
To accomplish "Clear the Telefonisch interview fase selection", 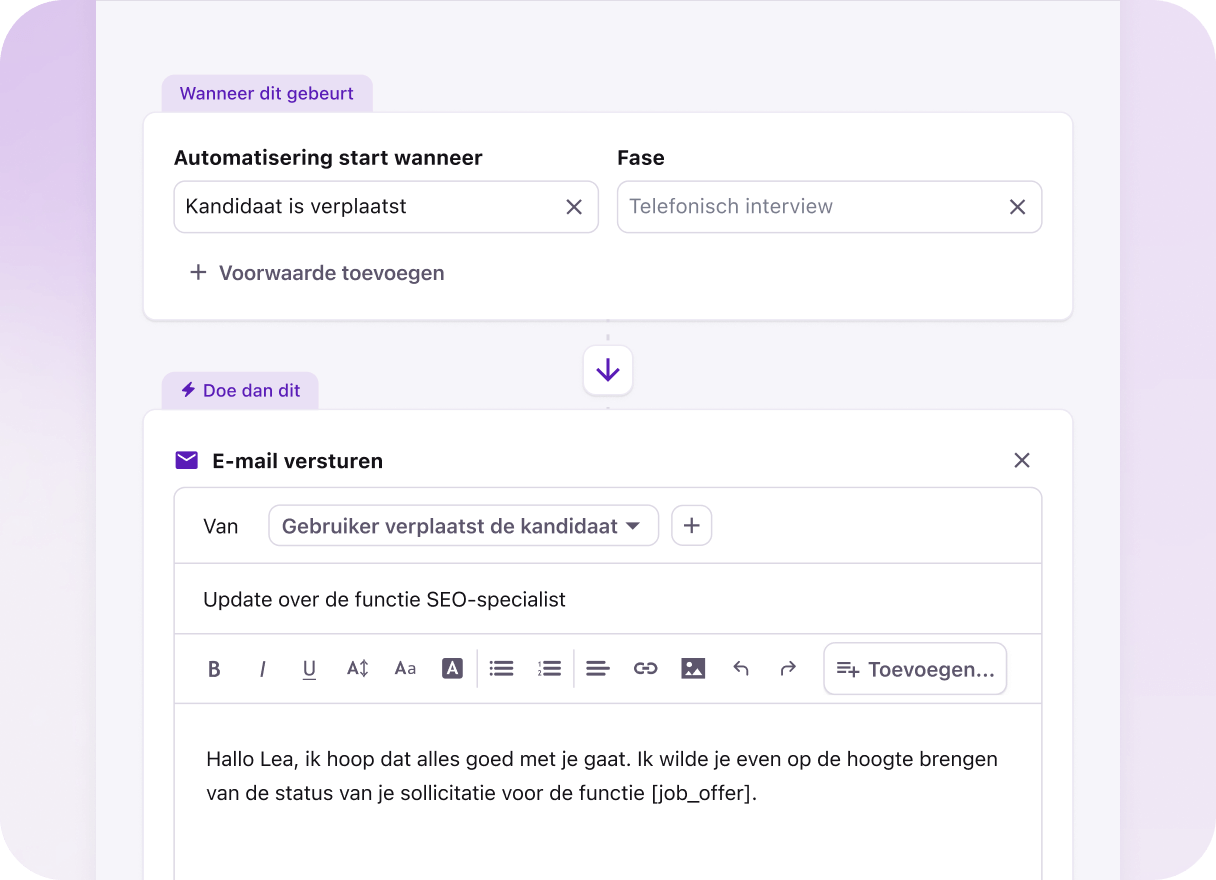I will click(1017, 206).
